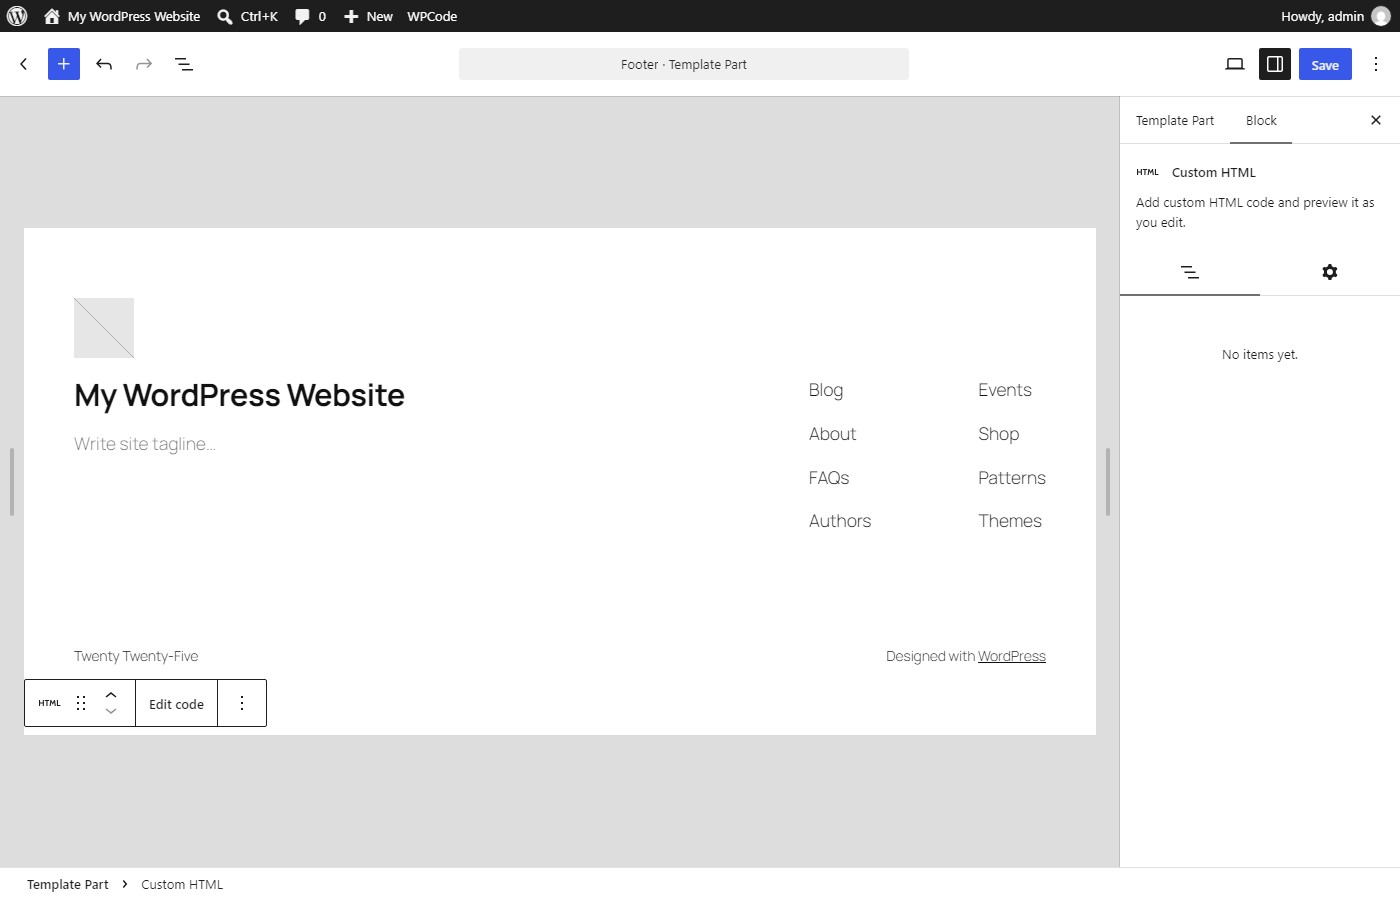Select the Patterns footer link
The height and width of the screenshot is (900, 1400).
click(x=1012, y=478)
